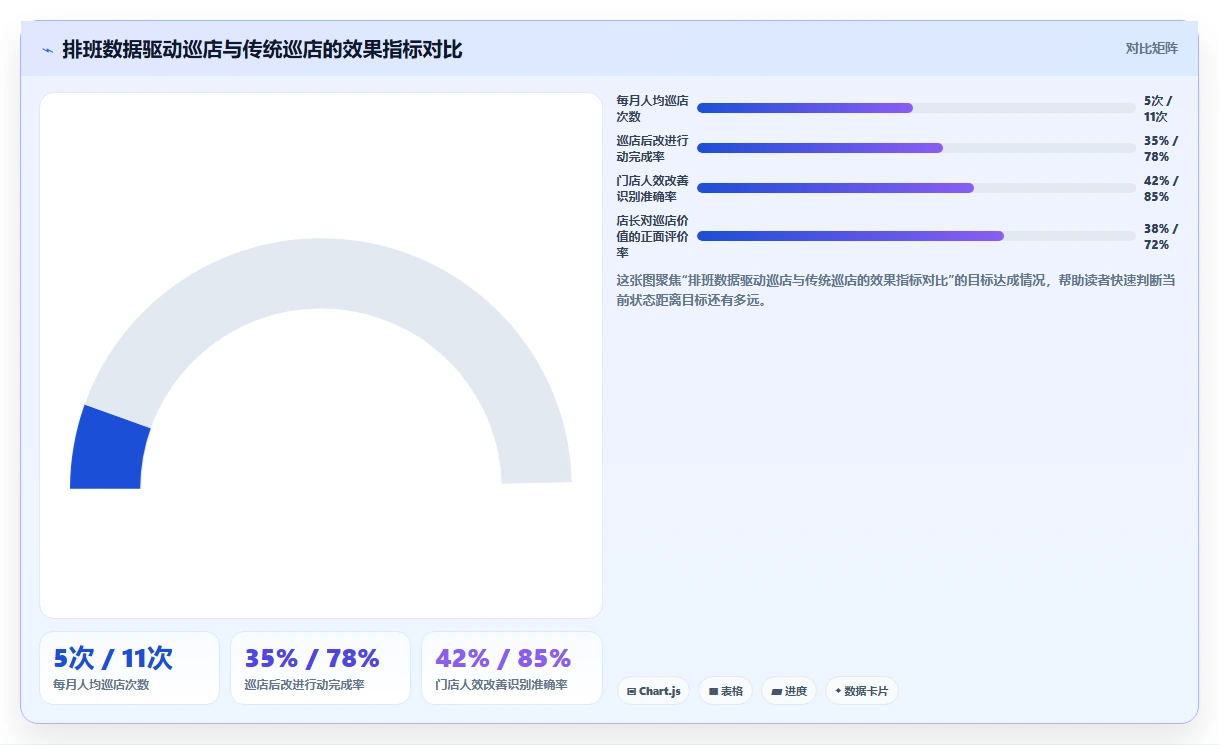This screenshot has height=745, width=1219.
Task: Click the 门店人效改善识别准确率 progress bar
Action: (916, 188)
